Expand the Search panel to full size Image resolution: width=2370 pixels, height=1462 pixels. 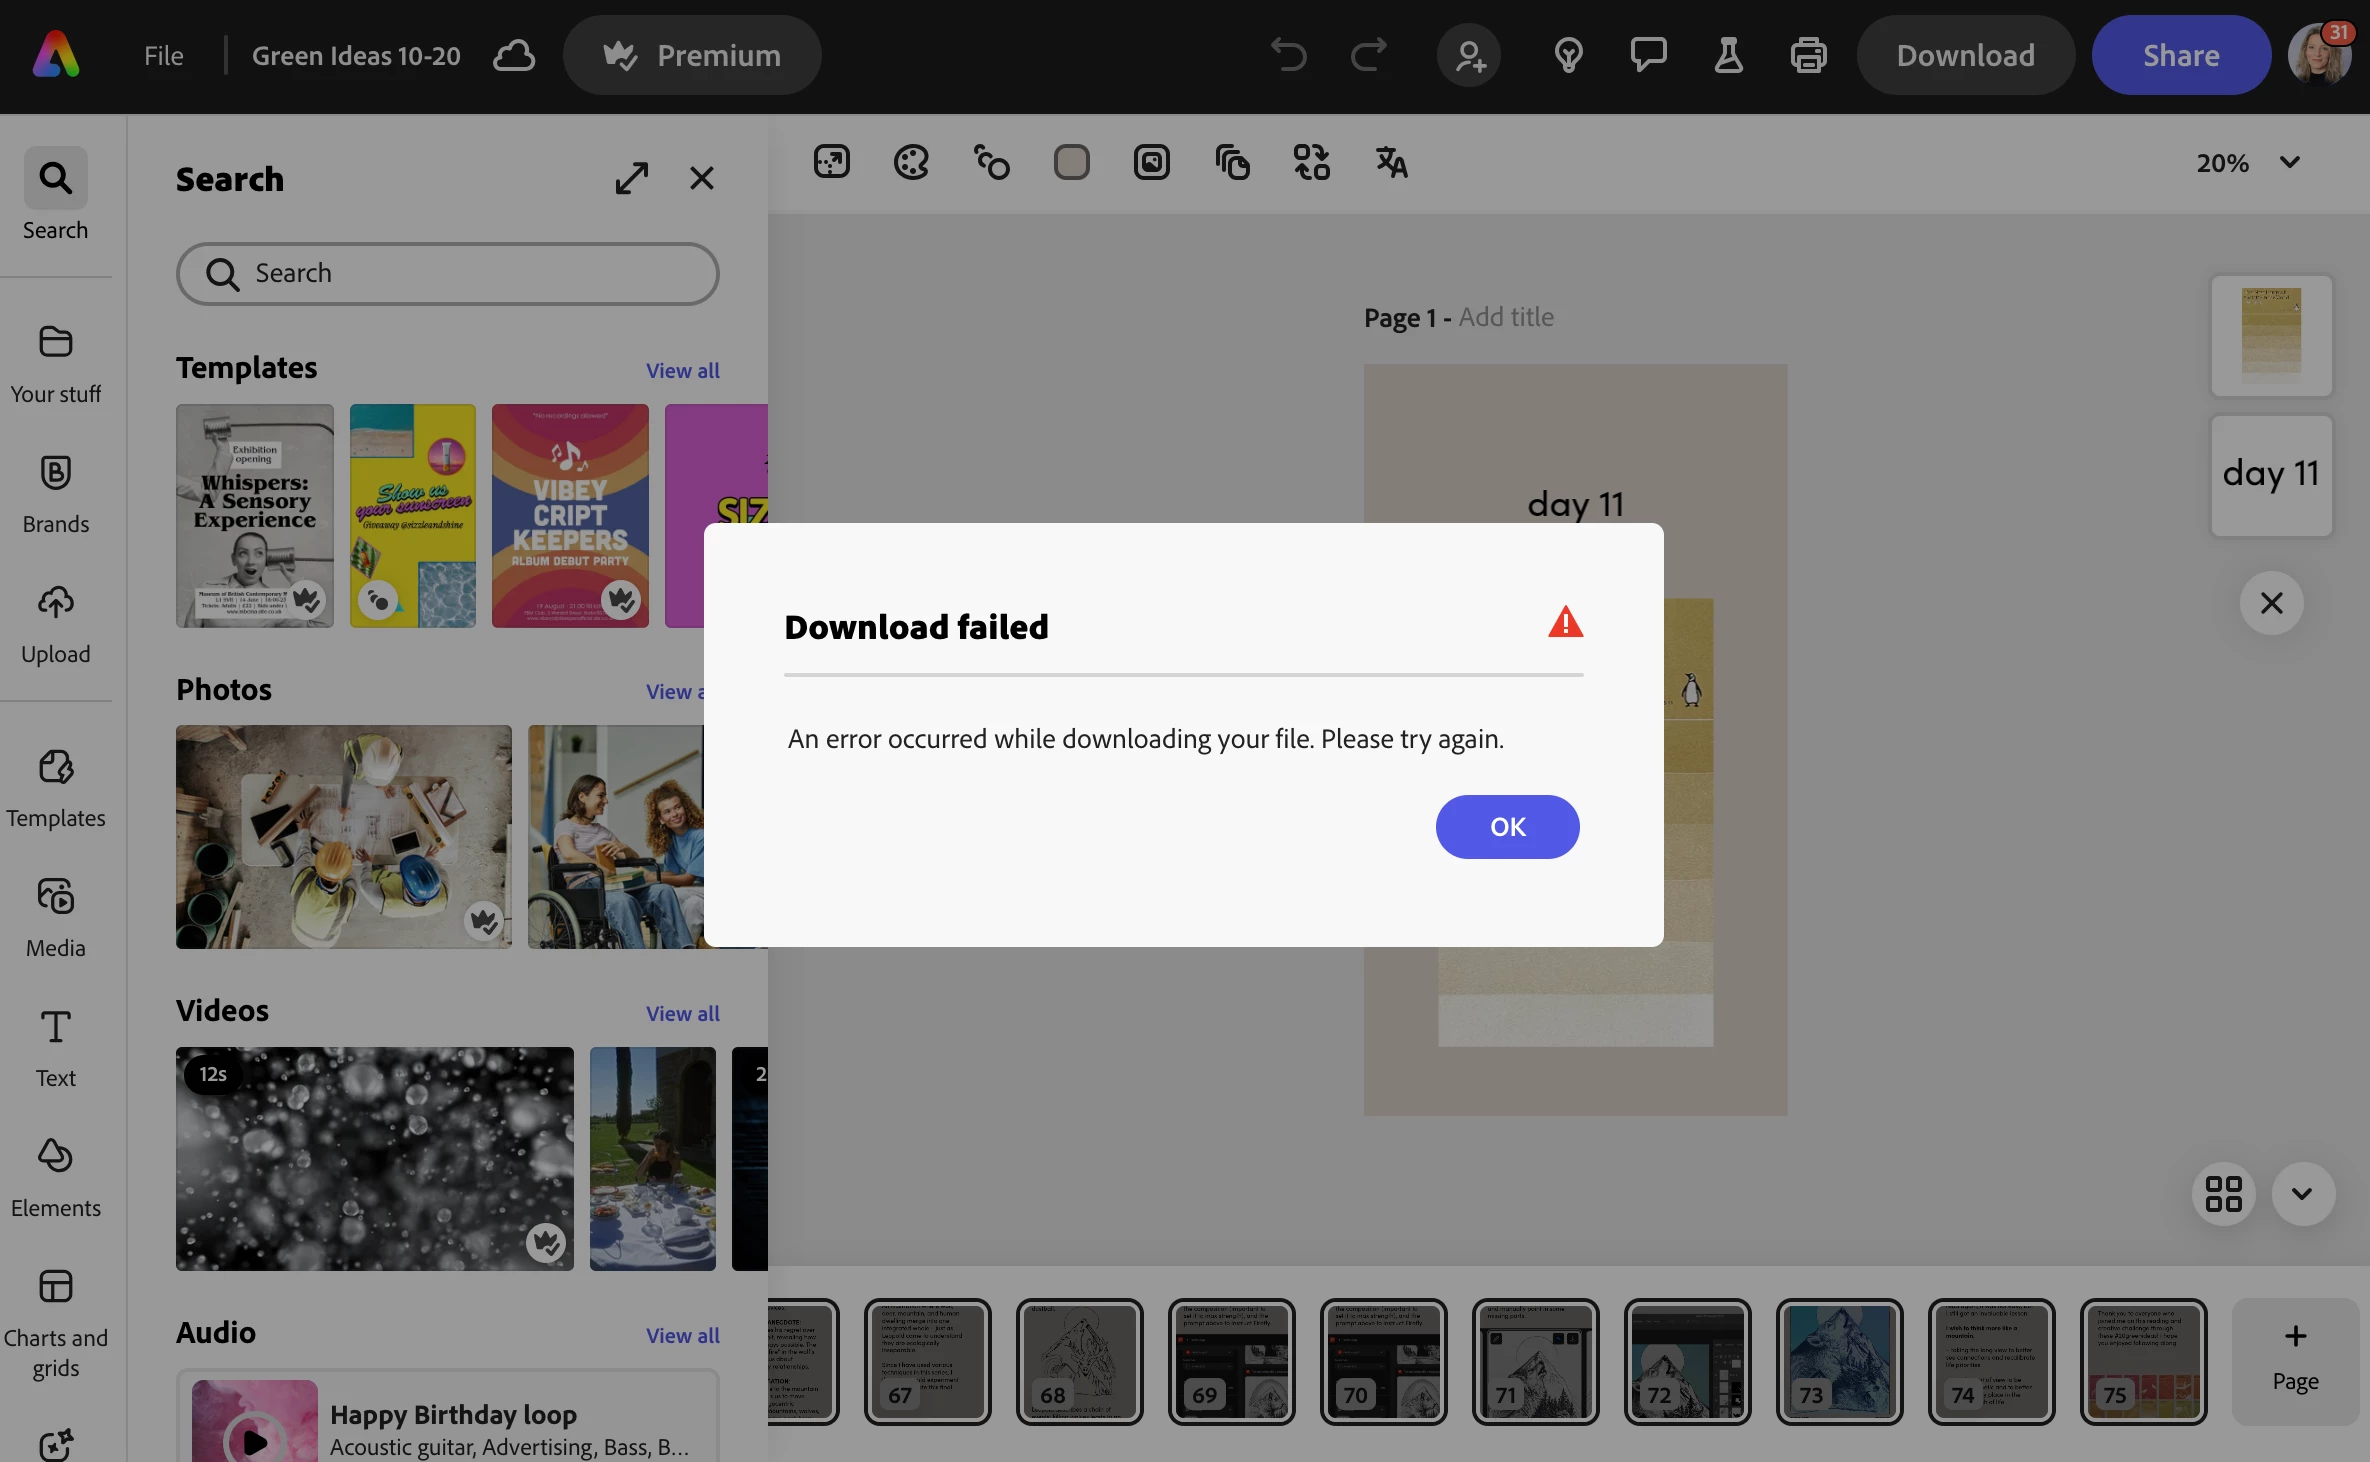(632, 179)
